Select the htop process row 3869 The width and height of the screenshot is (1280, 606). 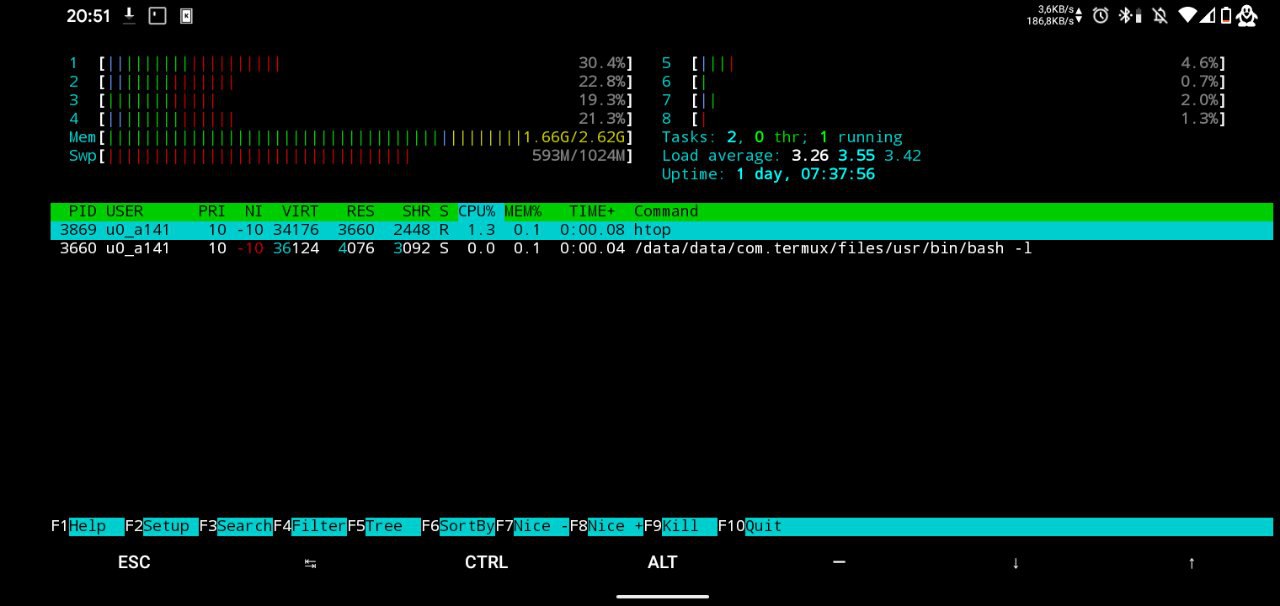661,230
